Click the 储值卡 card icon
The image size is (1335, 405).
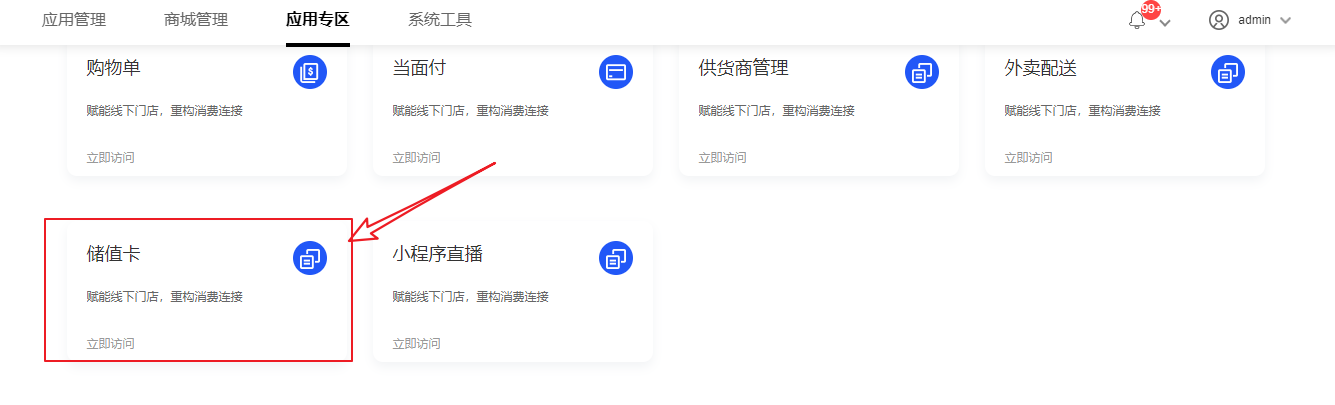click(310, 258)
